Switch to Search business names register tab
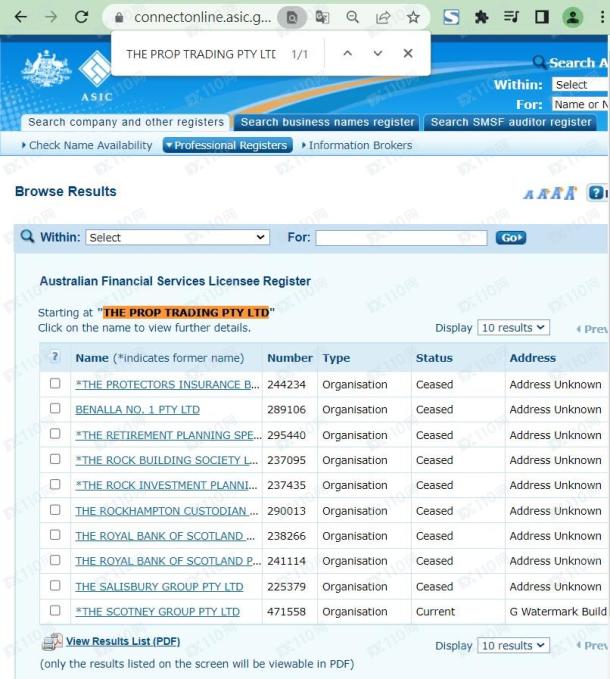Viewport: 610px width, 679px height. [x=327, y=123]
